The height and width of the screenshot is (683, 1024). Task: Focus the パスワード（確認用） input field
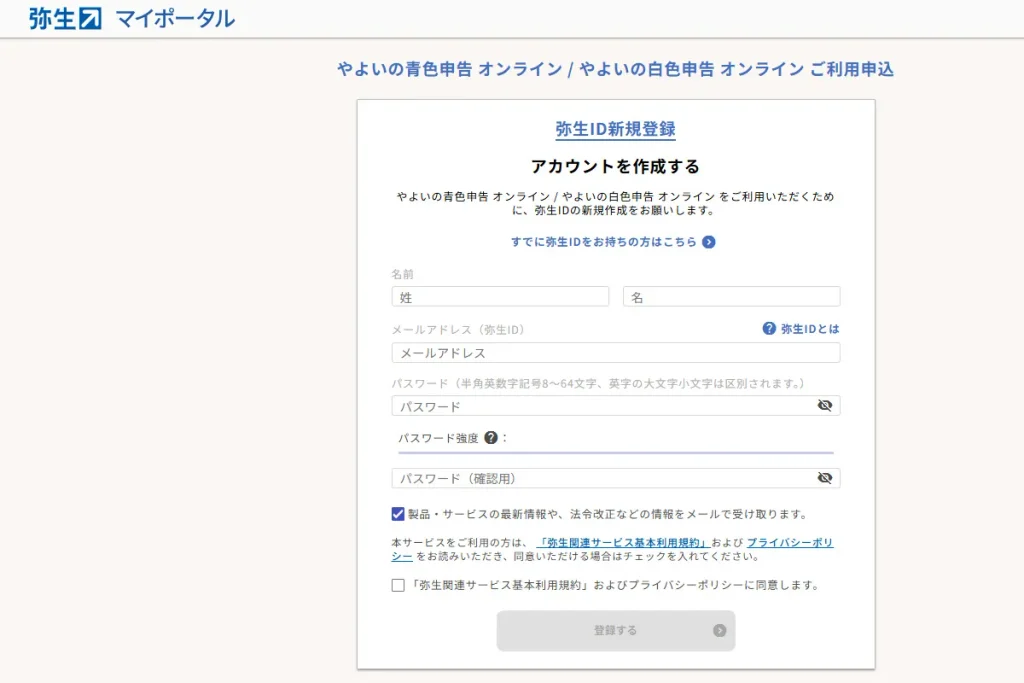(616, 478)
